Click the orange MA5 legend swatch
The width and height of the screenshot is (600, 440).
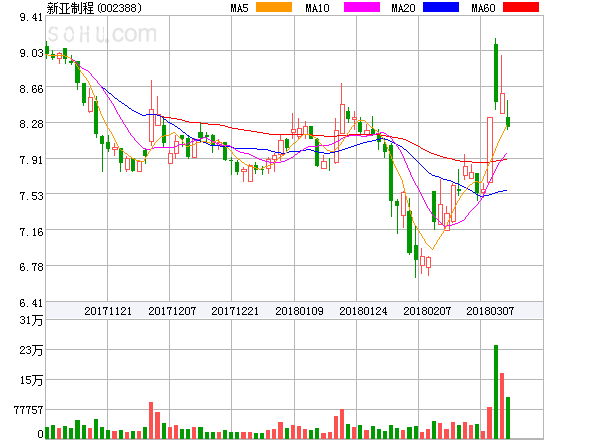(x=274, y=7)
